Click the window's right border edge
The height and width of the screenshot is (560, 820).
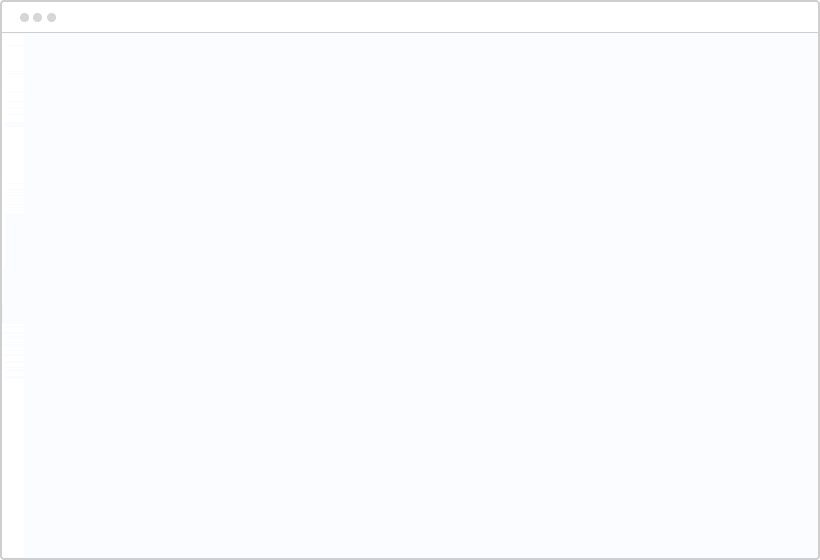[x=818, y=295]
